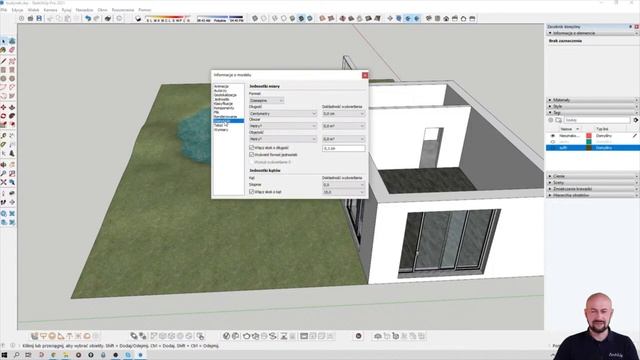Toggle 'Włącz skok o długość' checkbox

coord(251,148)
